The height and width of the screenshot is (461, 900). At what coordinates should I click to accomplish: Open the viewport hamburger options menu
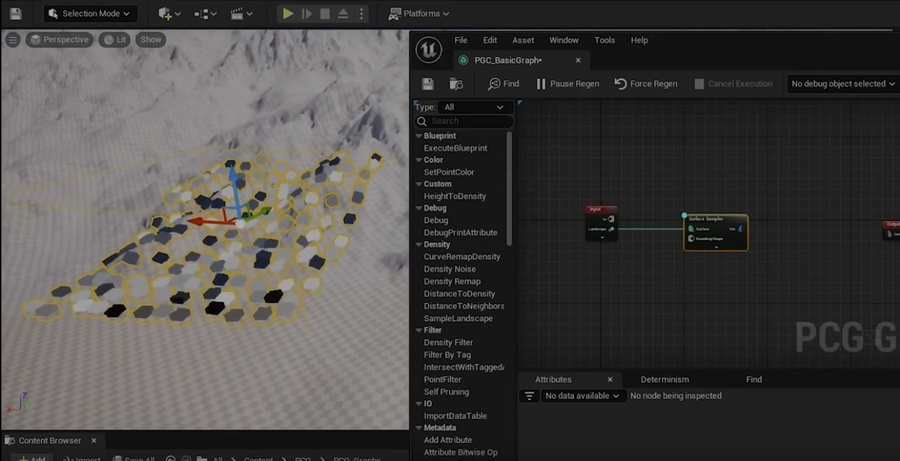point(12,40)
